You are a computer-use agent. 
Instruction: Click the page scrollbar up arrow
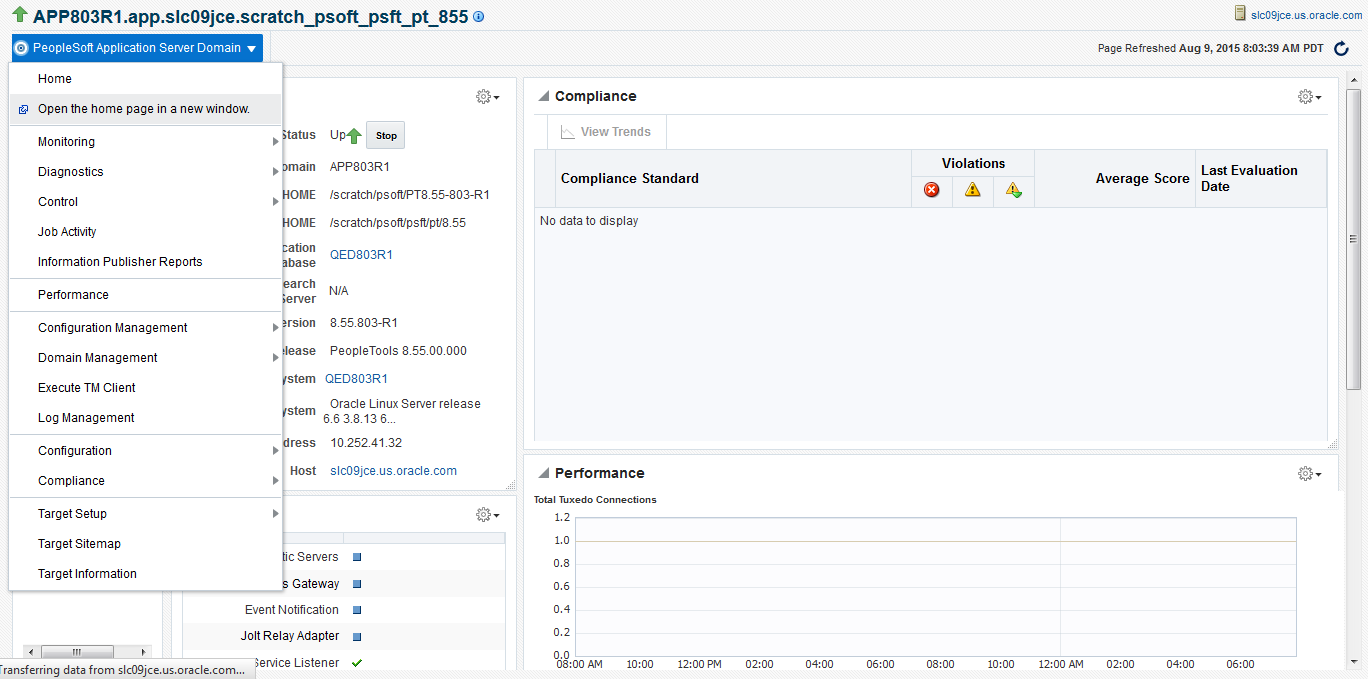point(1354,80)
